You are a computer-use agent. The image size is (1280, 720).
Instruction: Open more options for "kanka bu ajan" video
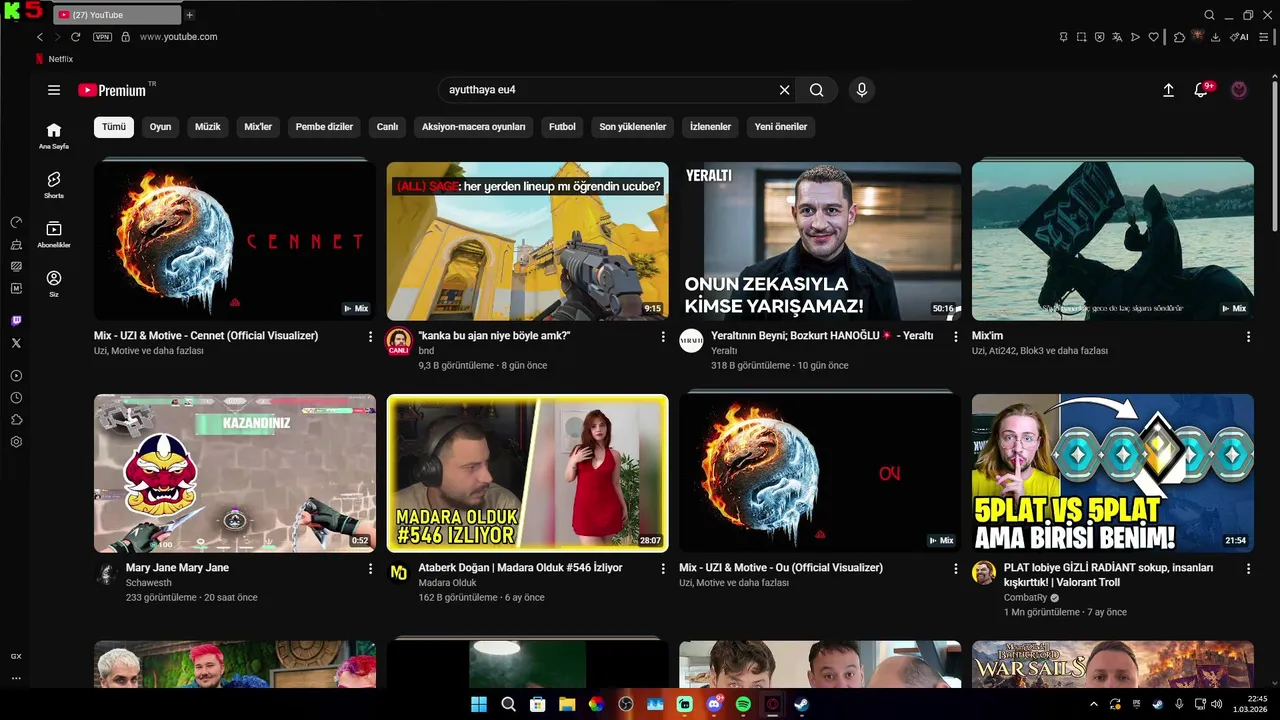[663, 337]
